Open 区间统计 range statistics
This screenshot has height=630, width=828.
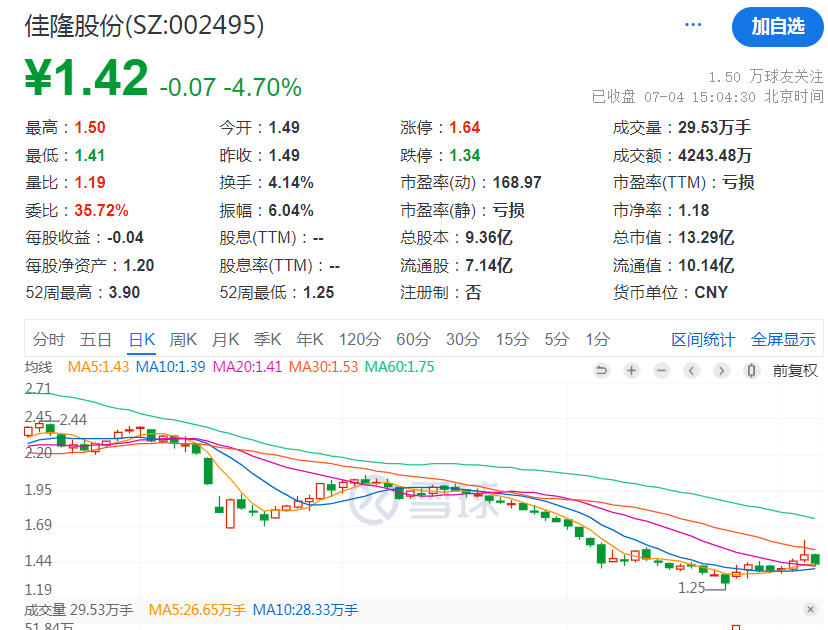point(703,340)
